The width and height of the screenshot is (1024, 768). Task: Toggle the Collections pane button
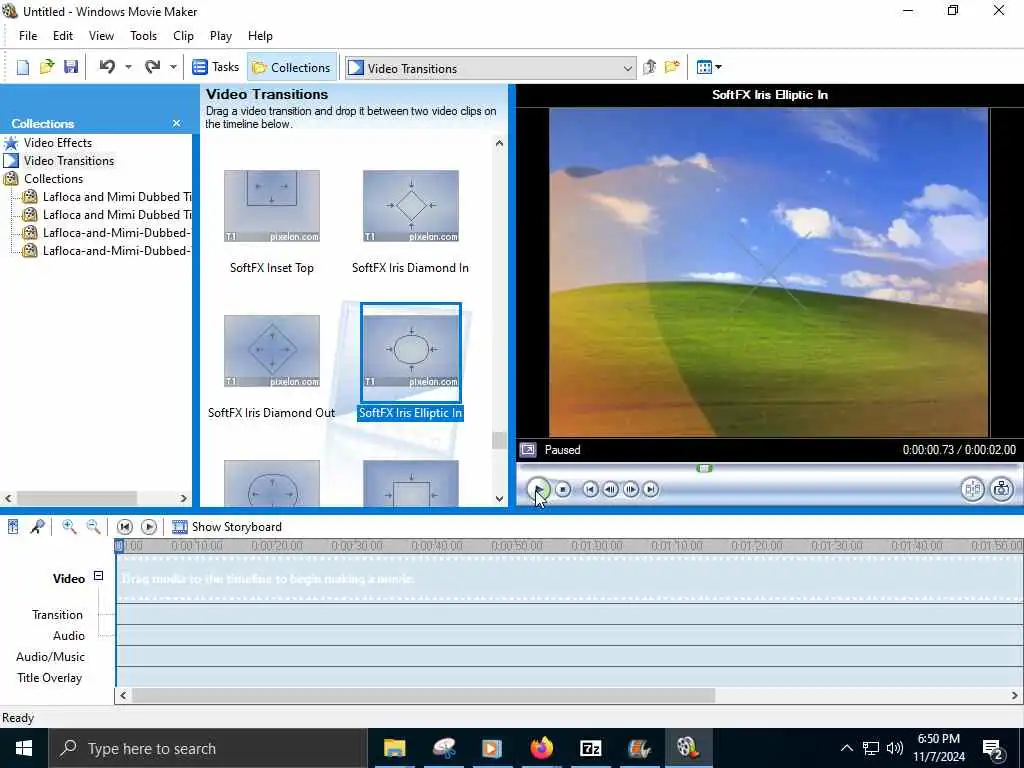click(292, 67)
